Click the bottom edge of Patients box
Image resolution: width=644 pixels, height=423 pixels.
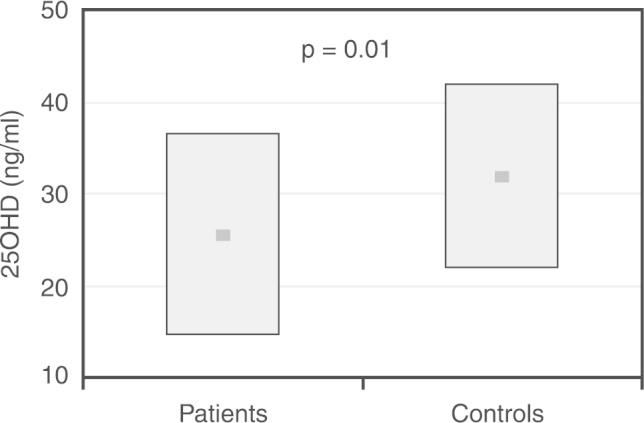tap(222, 334)
